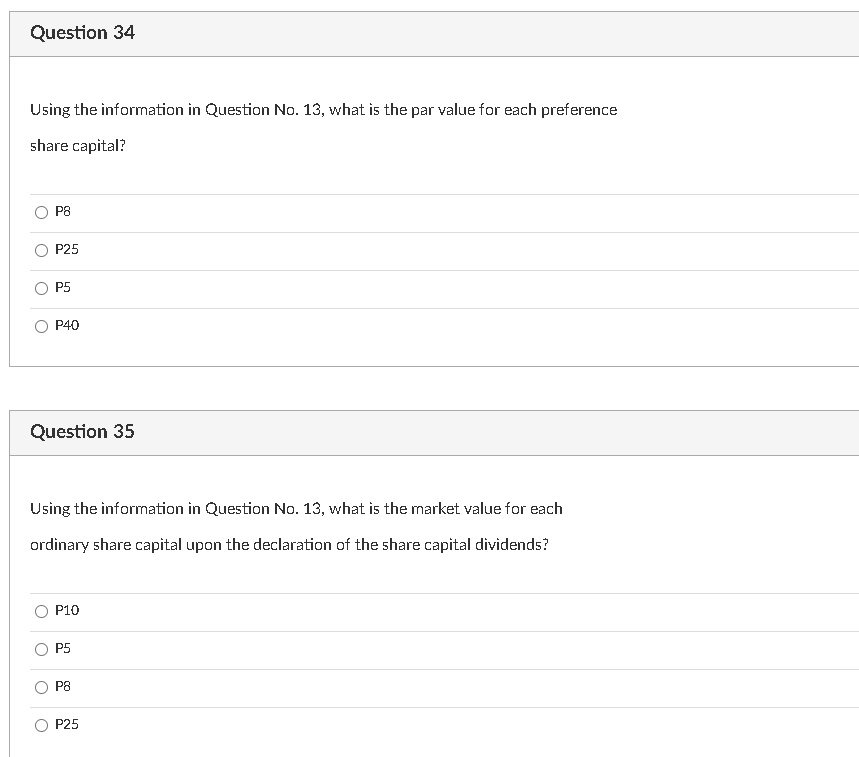Click the P5 answer row in Question 35
Image resolution: width=859 pixels, height=757 pixels.
300,649
